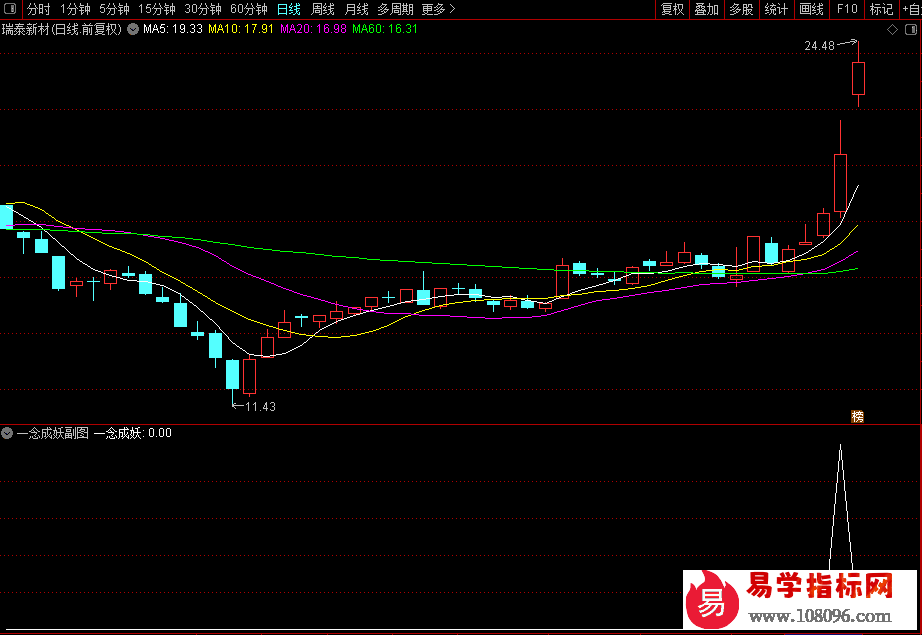Switch to 周线 weekly chart
The image size is (922, 635).
[x=323, y=9]
